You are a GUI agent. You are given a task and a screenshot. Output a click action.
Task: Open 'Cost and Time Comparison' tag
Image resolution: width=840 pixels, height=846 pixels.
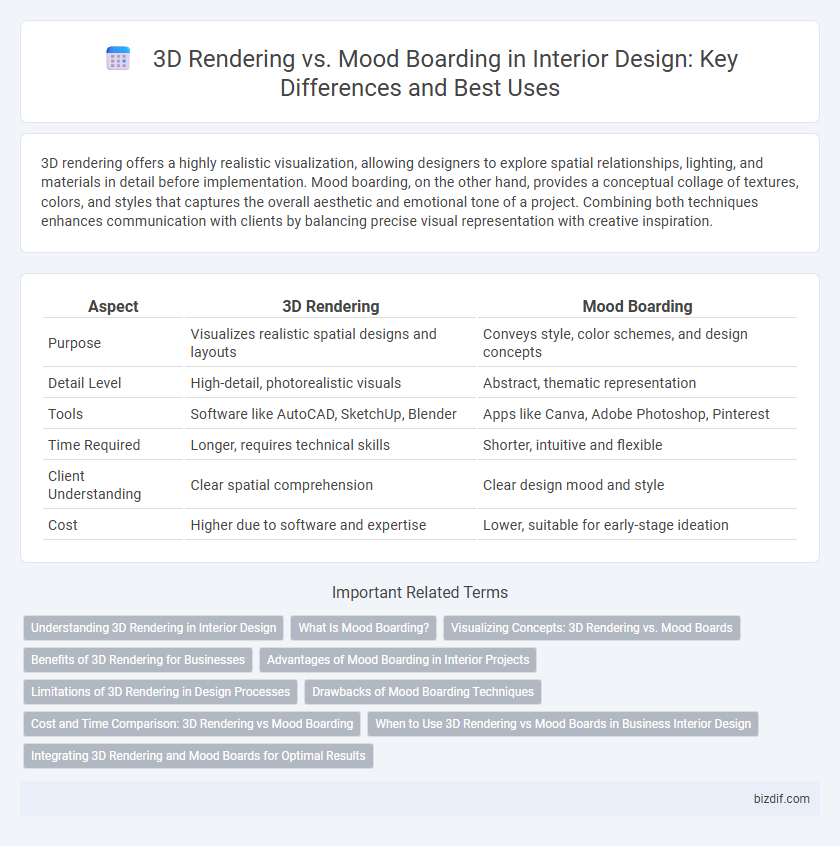point(192,724)
